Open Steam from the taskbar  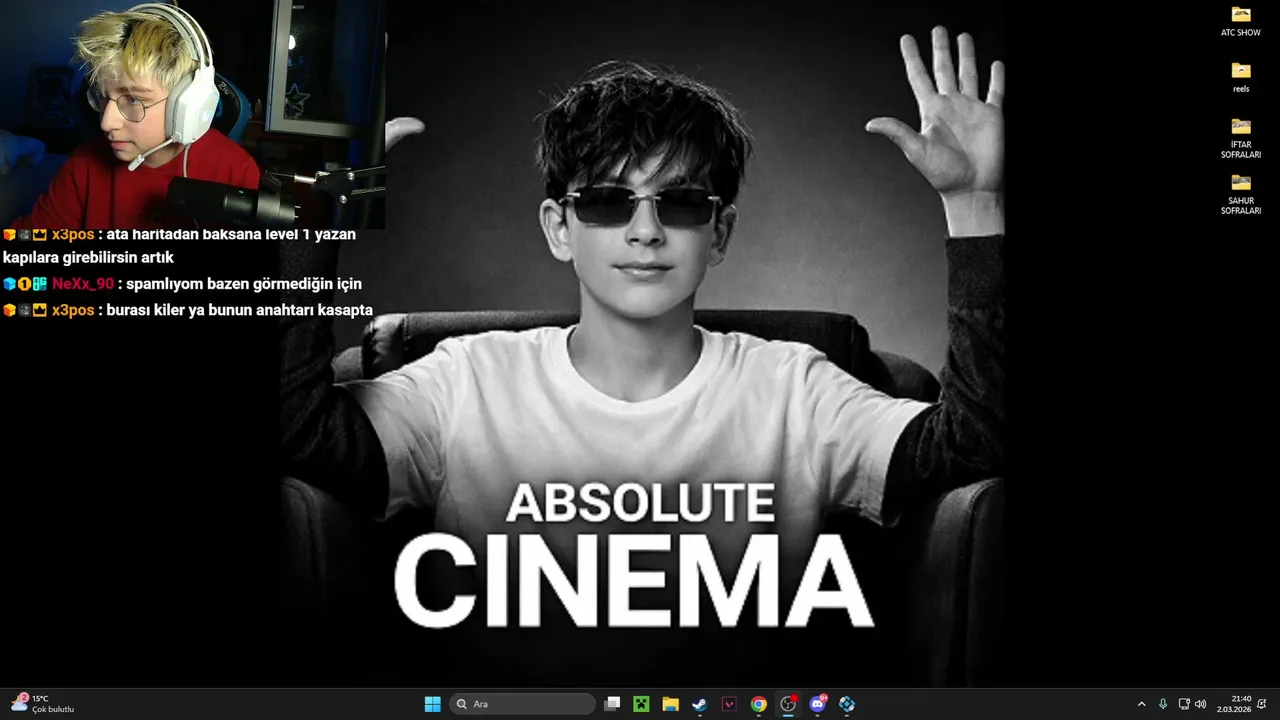pyautogui.click(x=699, y=704)
